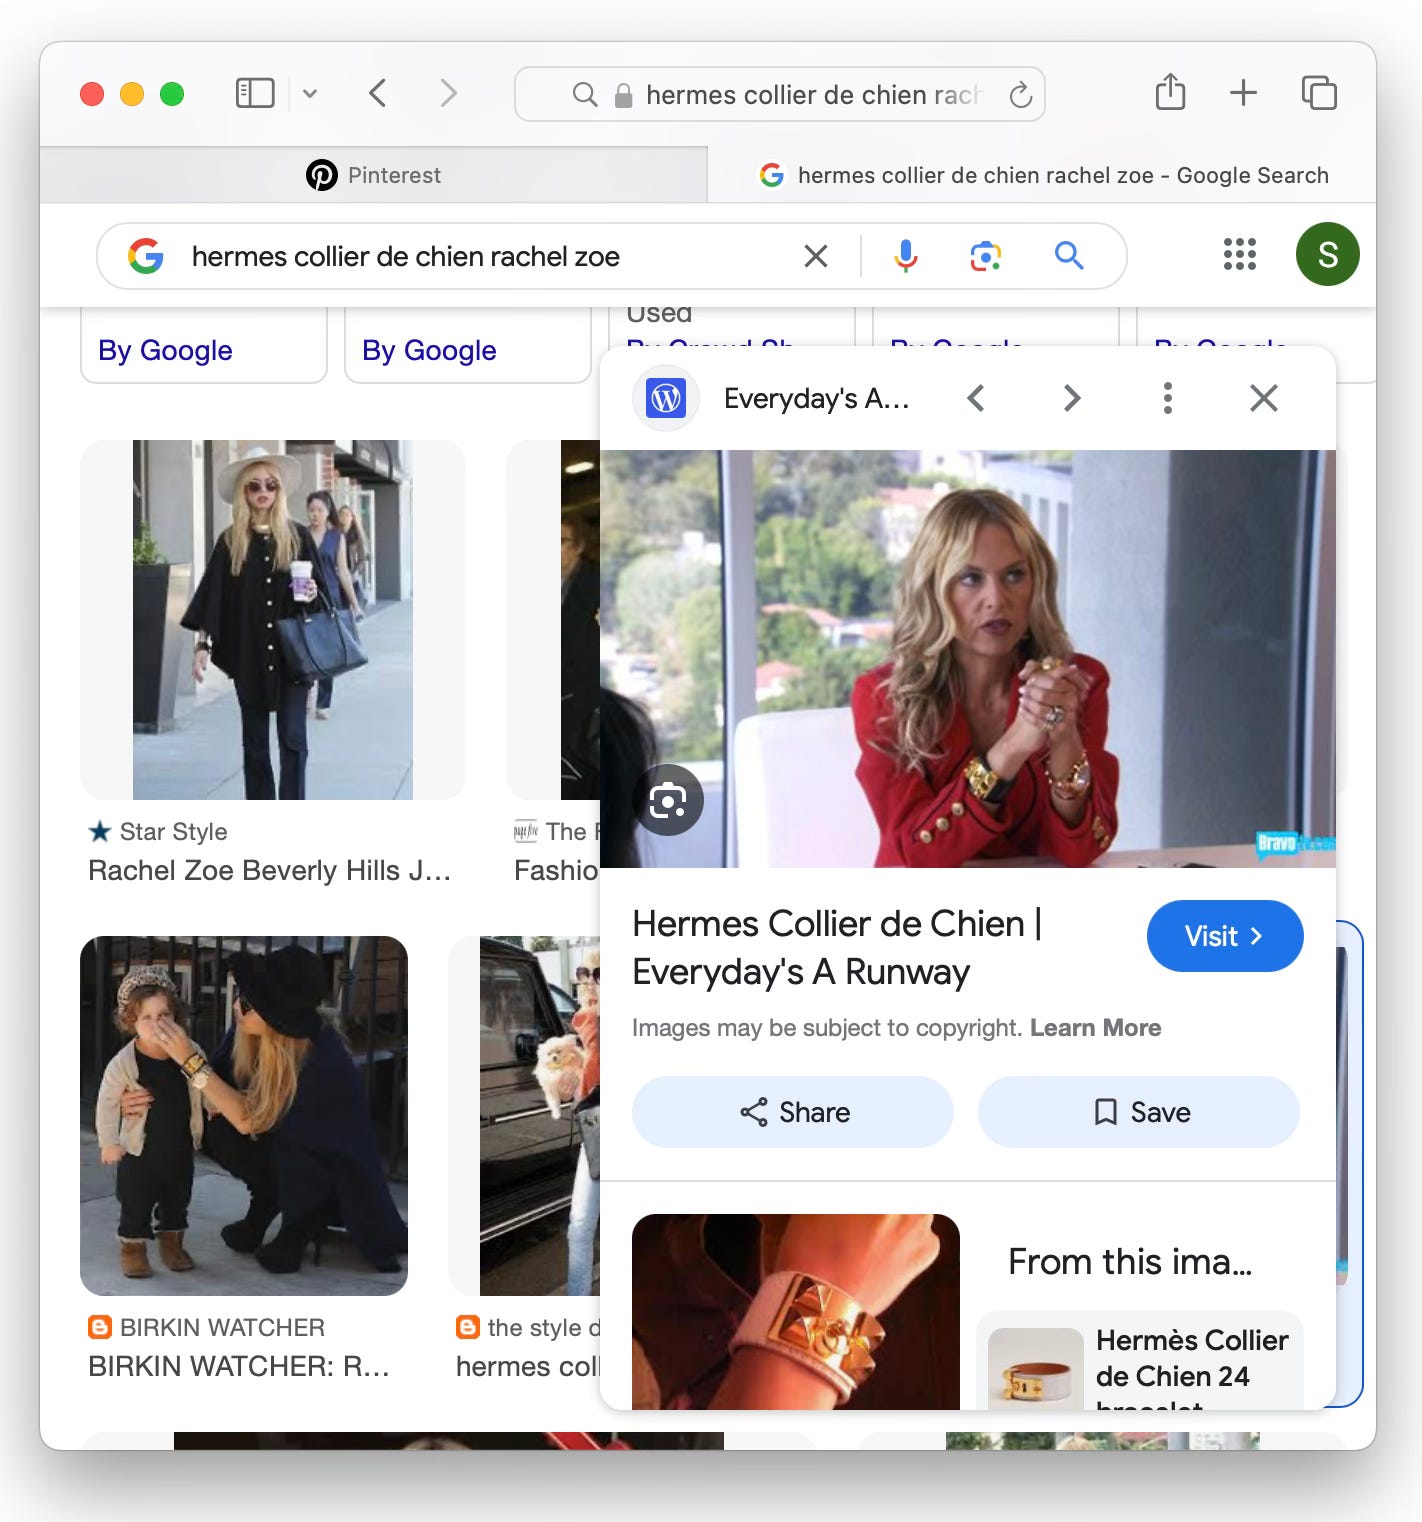Open Star Style source link

[158, 832]
